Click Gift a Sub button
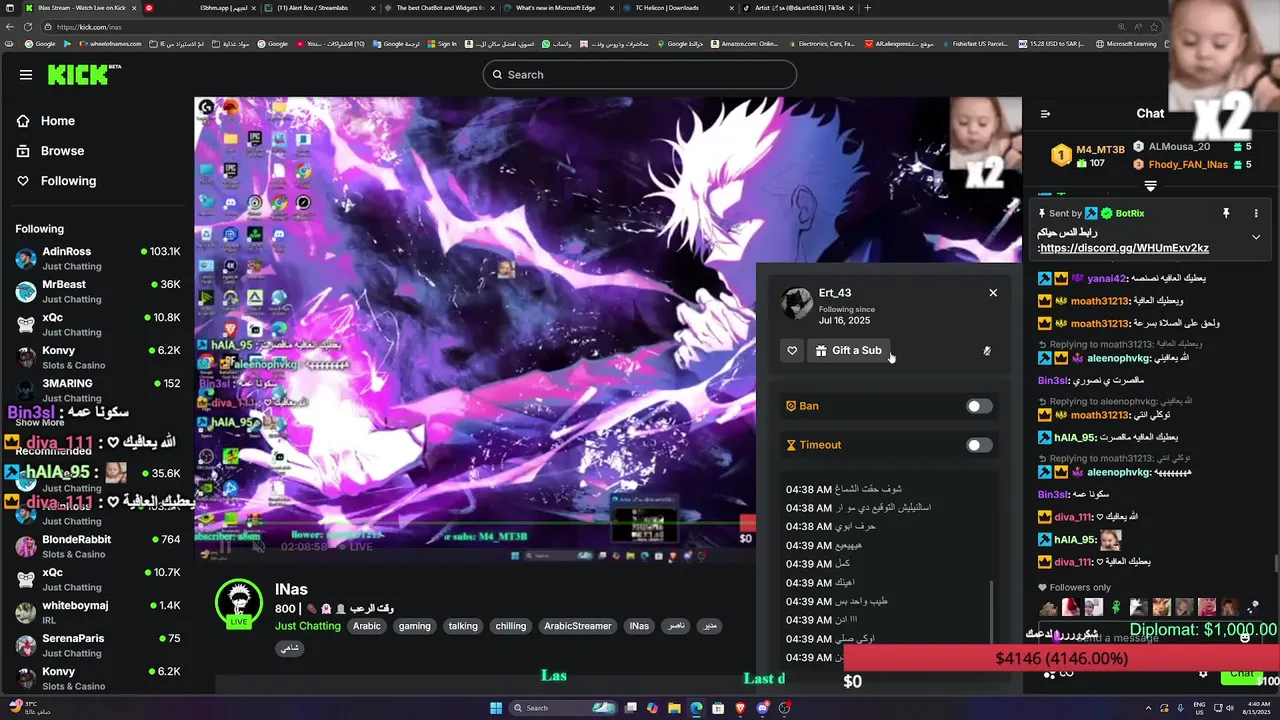 coord(848,351)
